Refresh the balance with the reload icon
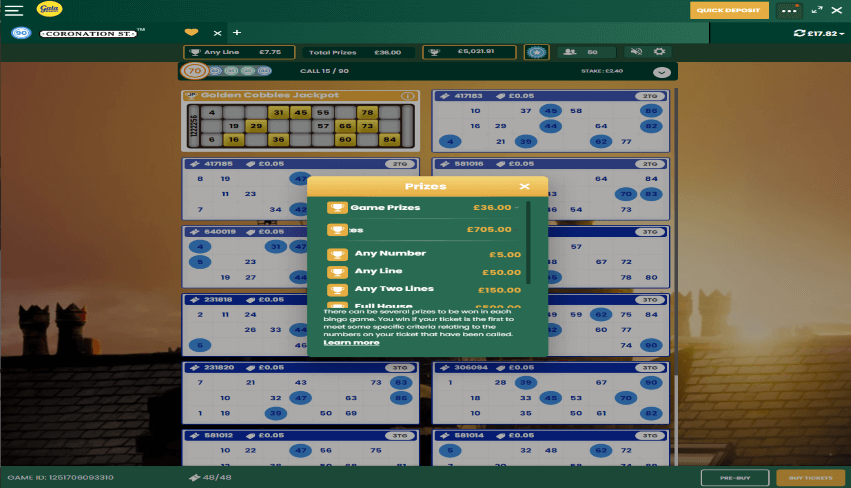The image size is (851, 488). (799, 33)
